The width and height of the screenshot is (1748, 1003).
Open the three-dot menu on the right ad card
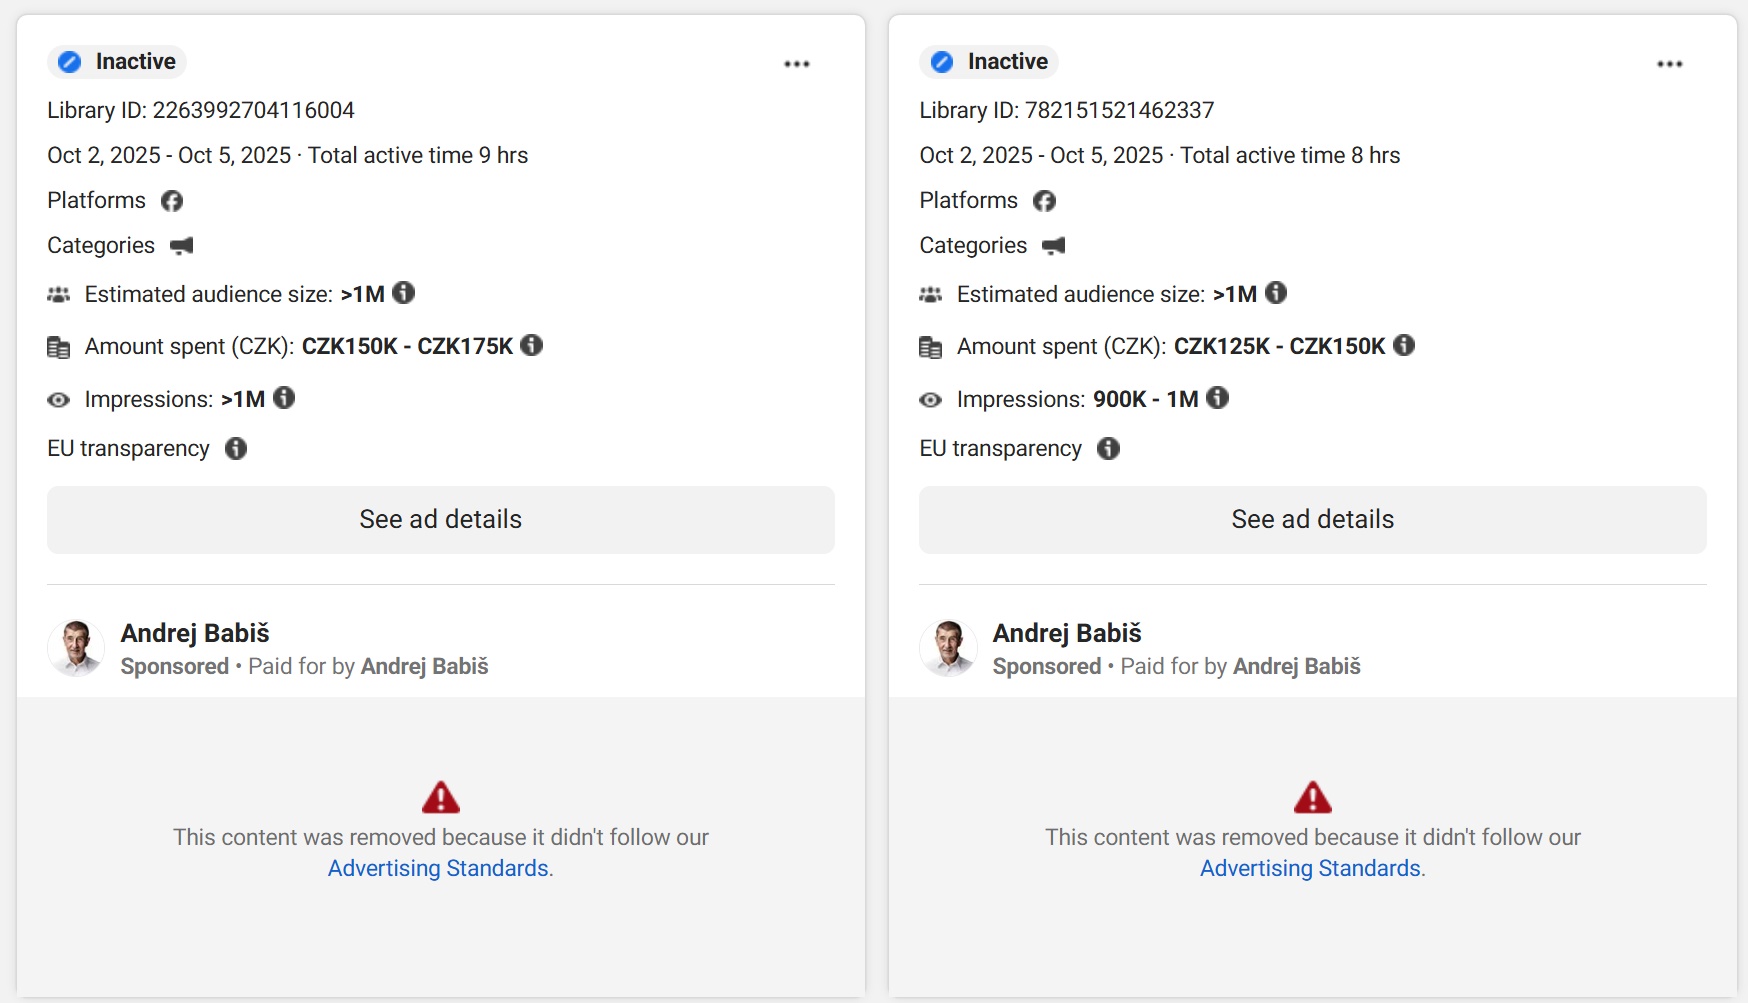coord(1669,64)
